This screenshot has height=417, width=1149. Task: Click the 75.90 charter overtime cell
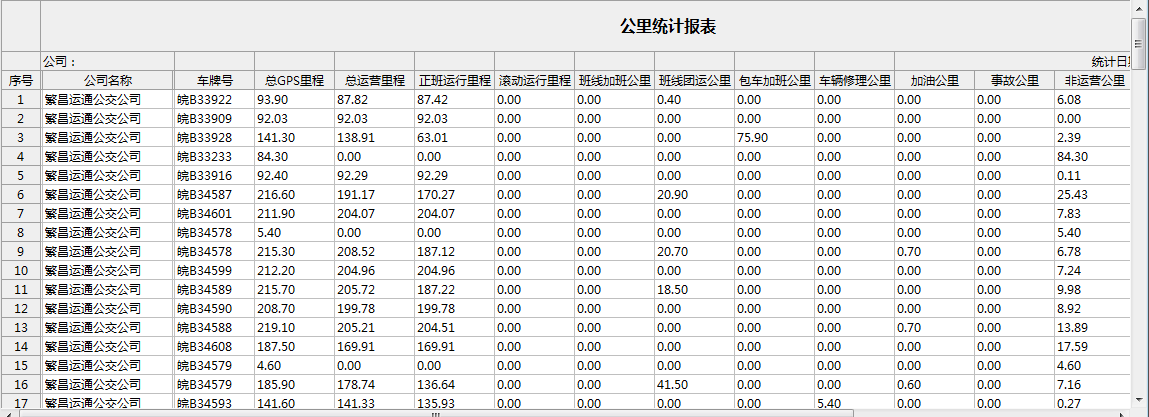pyautogui.click(x=752, y=137)
